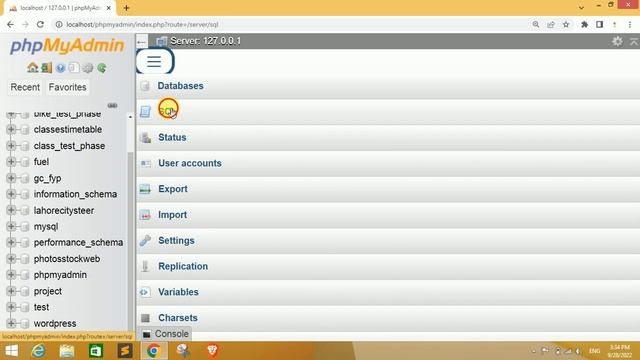Viewport: 640px width, 360px height.
Task: Share this page icon in address bar
Action: (x=551, y=24)
